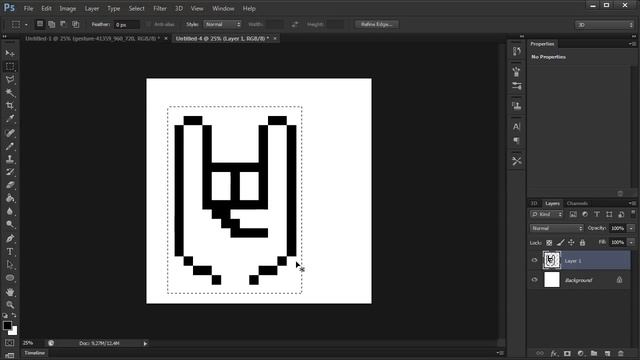The image size is (640, 360).
Task: Toggle Quick Mask mode
Action: [x=10, y=343]
